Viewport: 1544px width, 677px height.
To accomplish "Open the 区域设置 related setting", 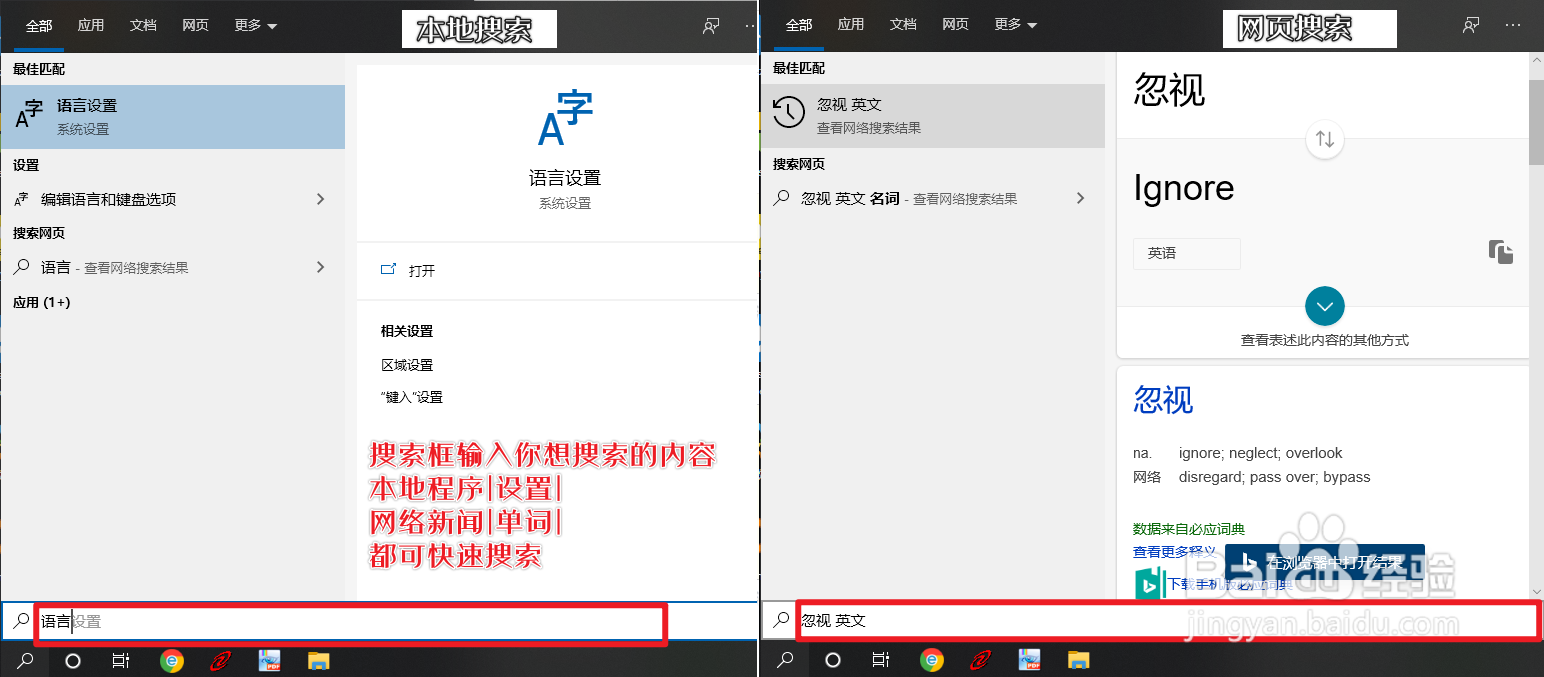I will click(x=407, y=365).
